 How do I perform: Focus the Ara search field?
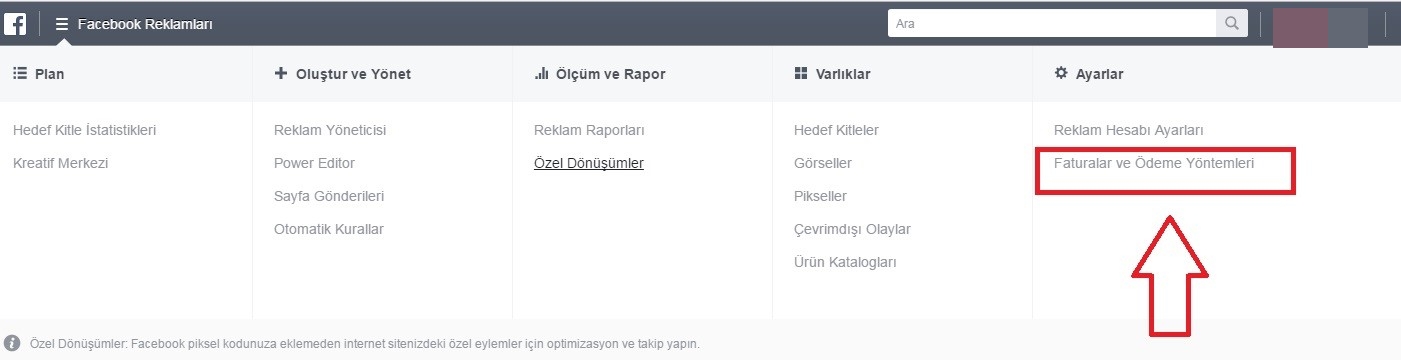pyautogui.click(x=1051, y=23)
